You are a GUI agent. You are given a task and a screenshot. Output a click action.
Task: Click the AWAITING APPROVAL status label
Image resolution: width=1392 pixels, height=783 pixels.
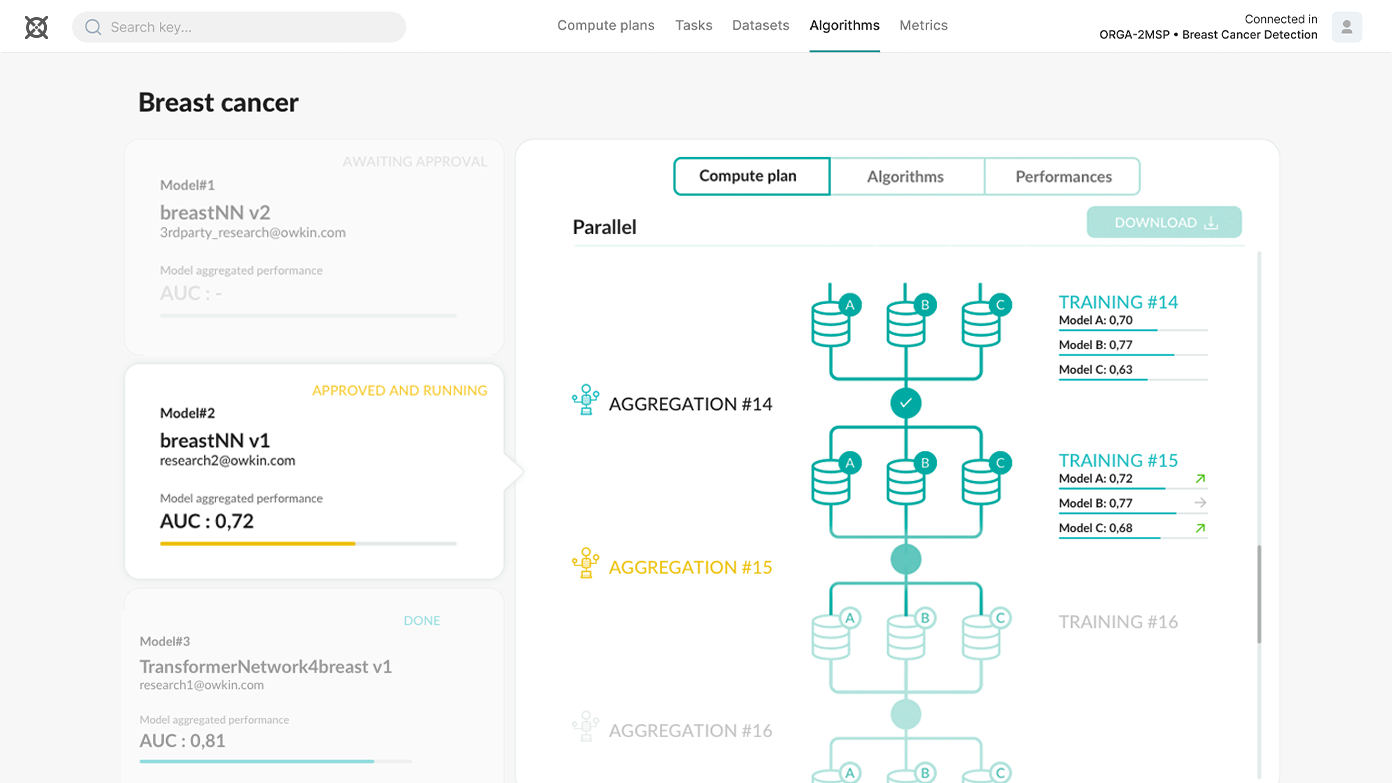(x=415, y=162)
